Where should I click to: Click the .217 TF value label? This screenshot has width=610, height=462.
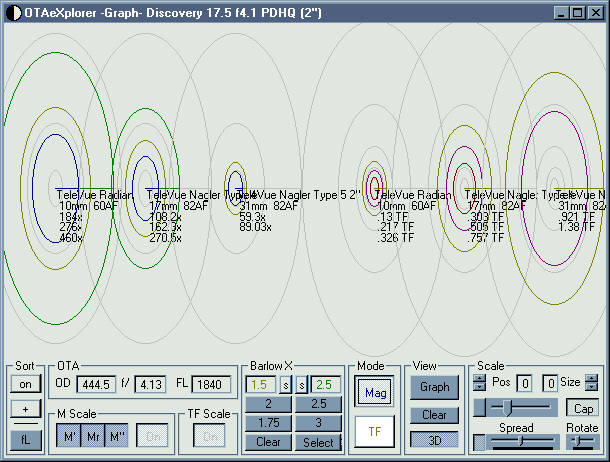coord(395,227)
